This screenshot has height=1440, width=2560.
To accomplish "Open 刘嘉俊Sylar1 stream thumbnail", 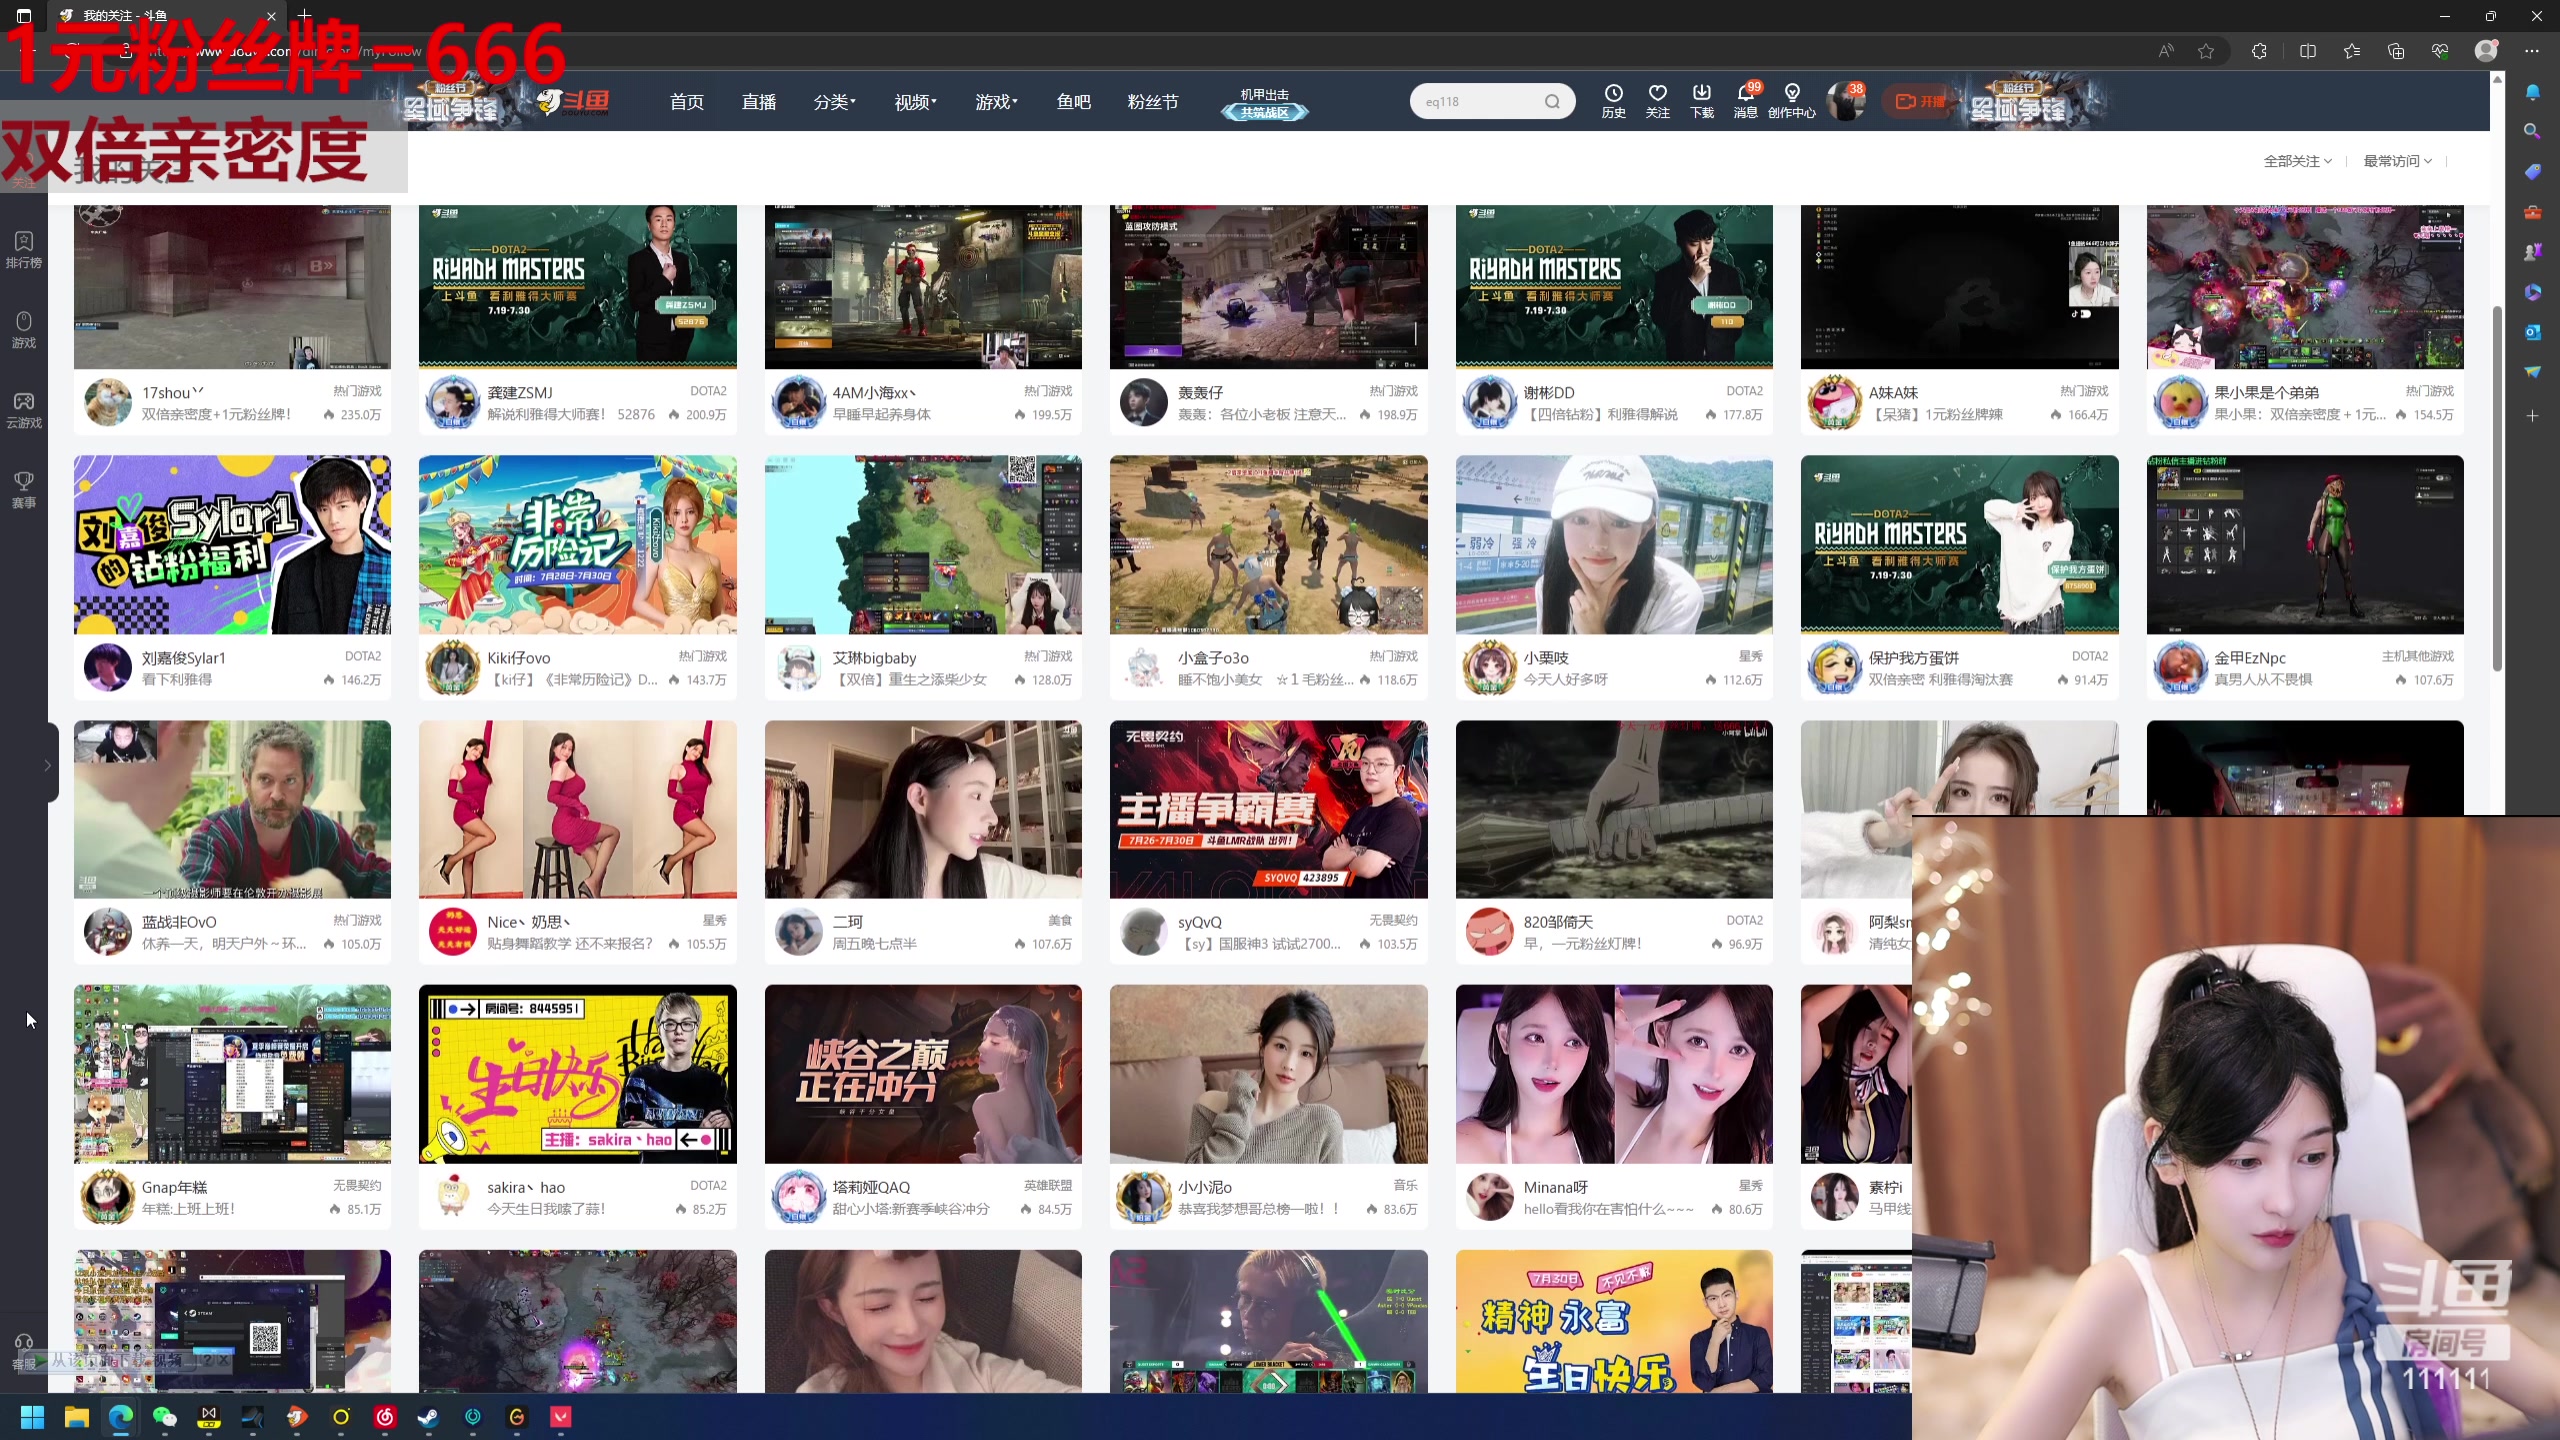I will click(232, 545).
